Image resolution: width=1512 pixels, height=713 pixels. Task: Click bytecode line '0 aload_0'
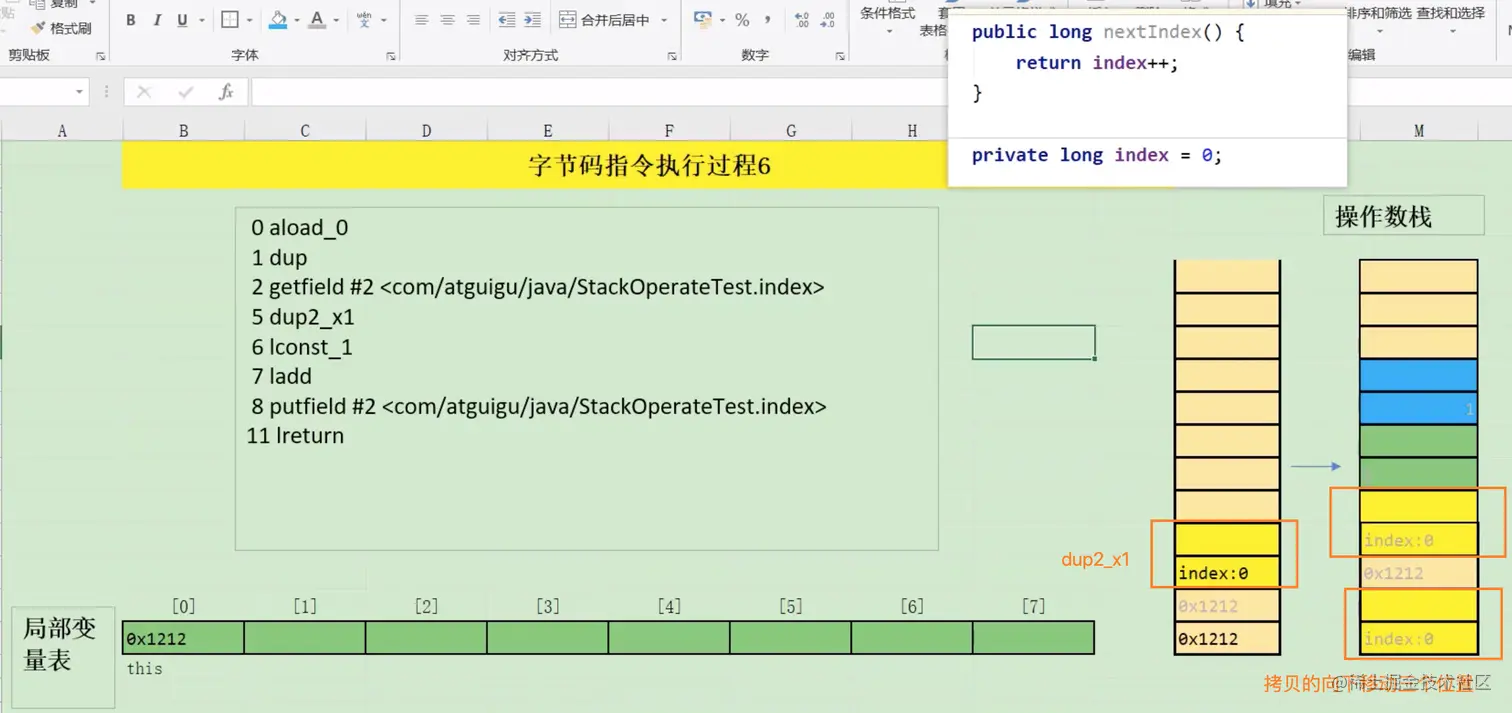(300, 228)
